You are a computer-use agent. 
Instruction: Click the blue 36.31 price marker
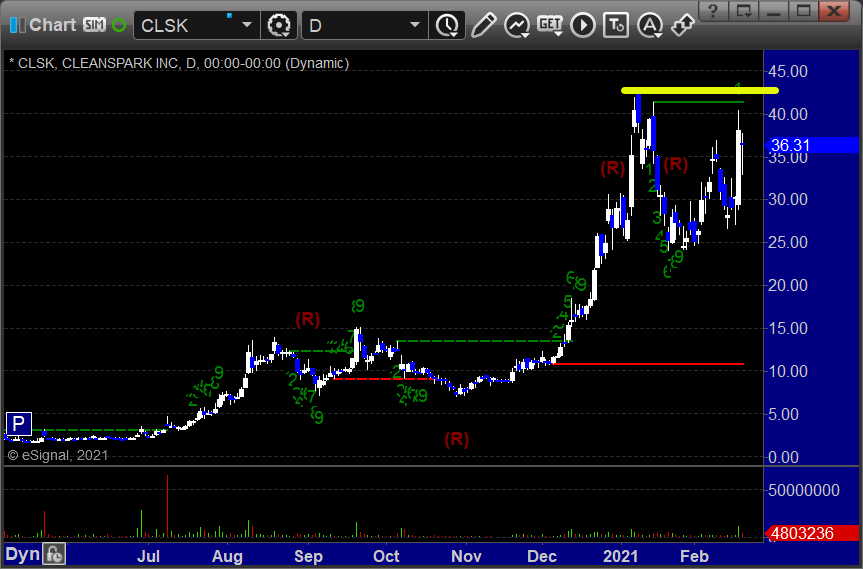pyautogui.click(x=812, y=145)
